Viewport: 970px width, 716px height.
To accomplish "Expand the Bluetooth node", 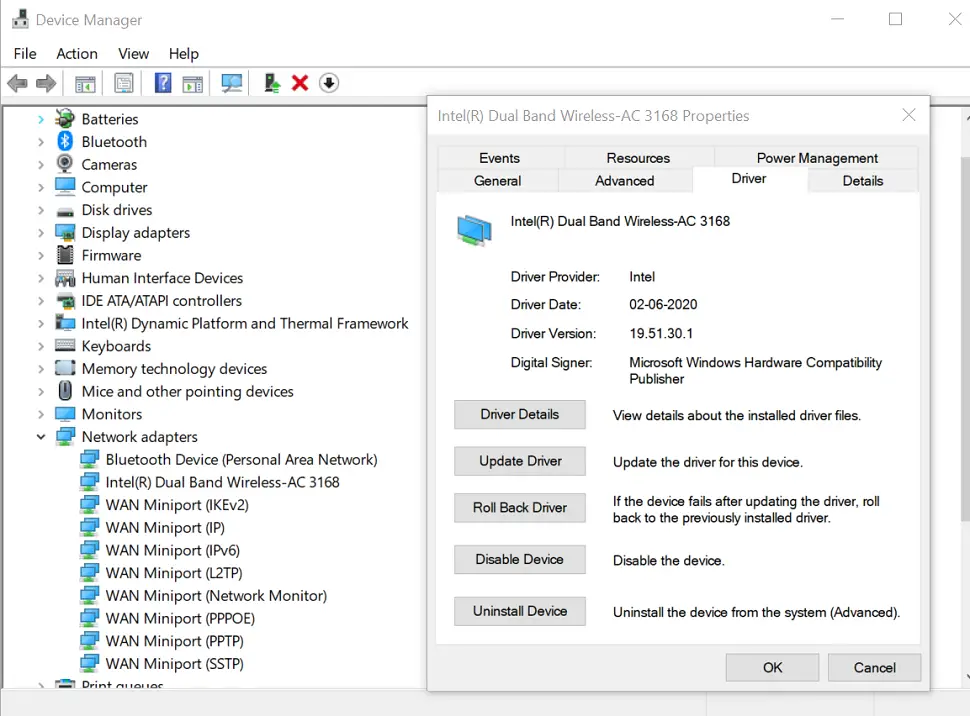I will [41, 142].
